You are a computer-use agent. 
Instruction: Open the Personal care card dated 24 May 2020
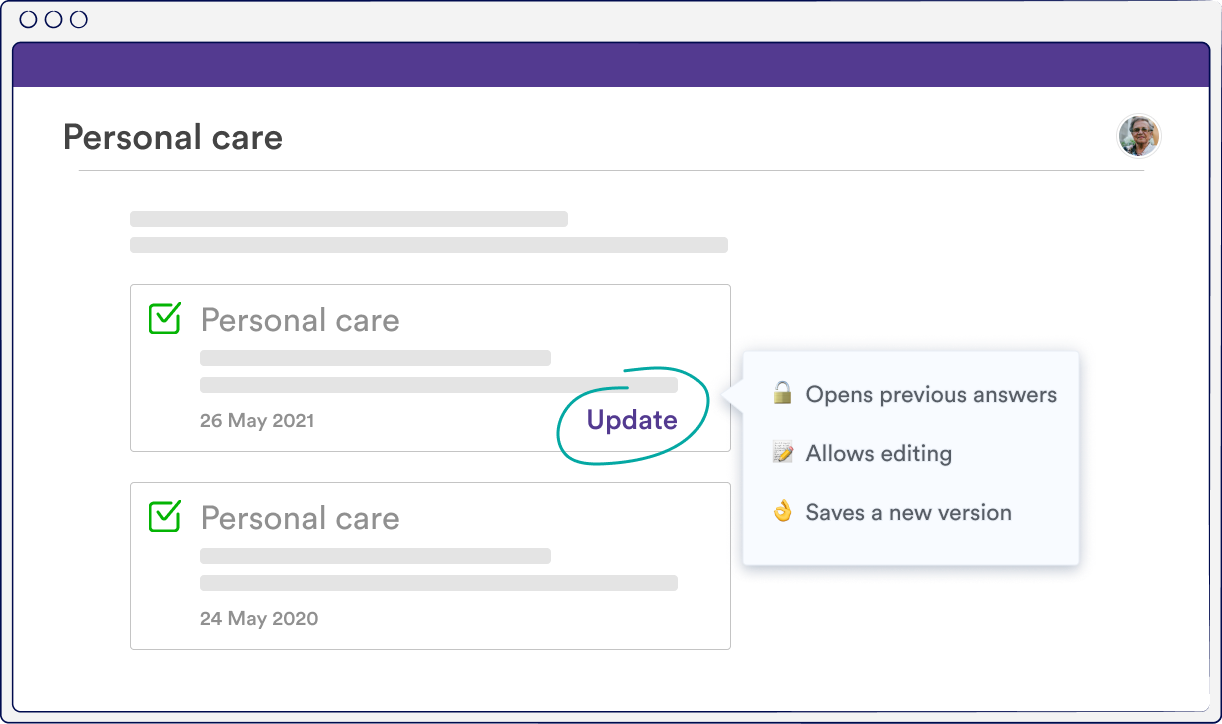tap(430, 566)
